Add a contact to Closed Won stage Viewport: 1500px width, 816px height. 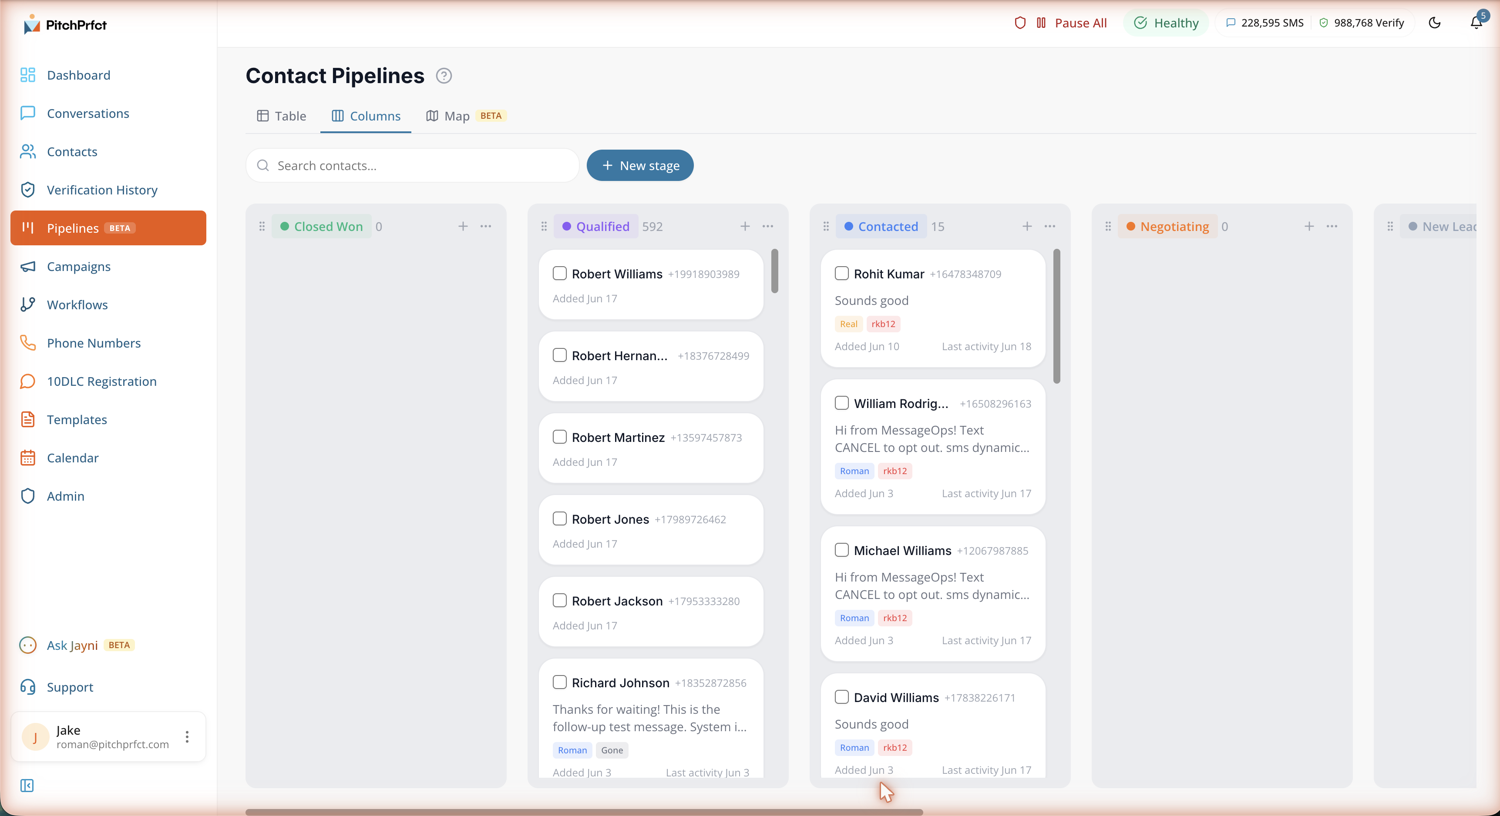click(463, 227)
